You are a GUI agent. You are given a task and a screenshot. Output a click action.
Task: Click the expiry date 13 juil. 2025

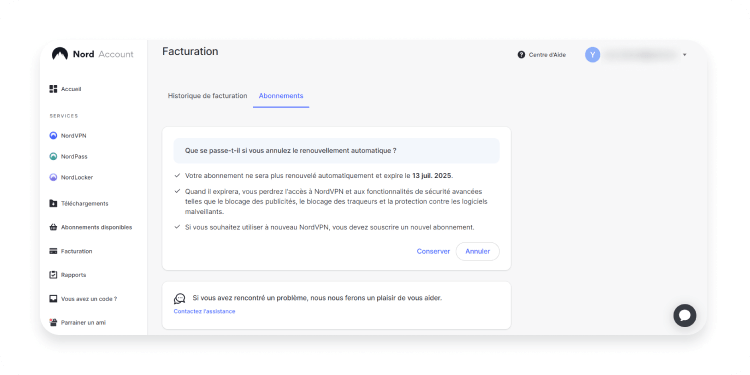point(432,176)
